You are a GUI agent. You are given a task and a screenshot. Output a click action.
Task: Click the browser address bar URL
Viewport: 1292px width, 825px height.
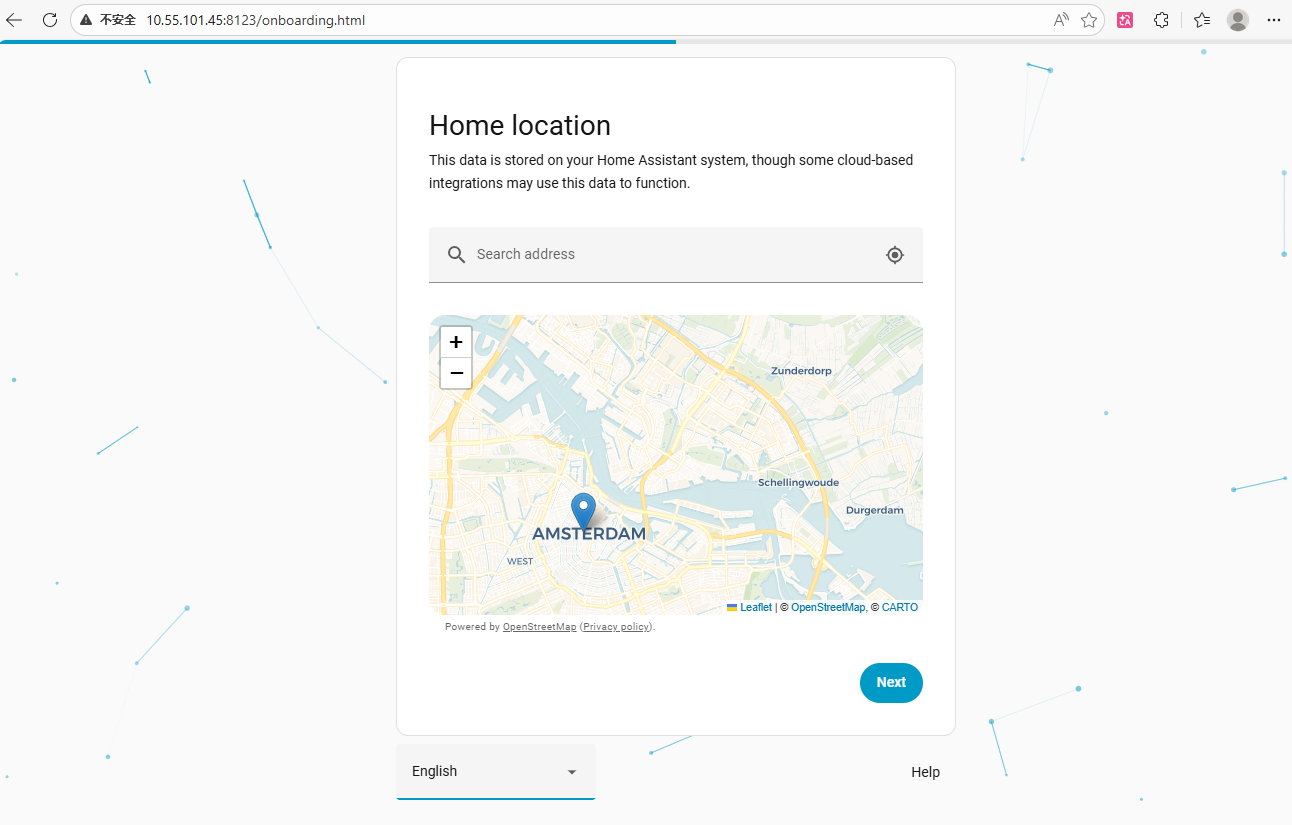pos(255,20)
